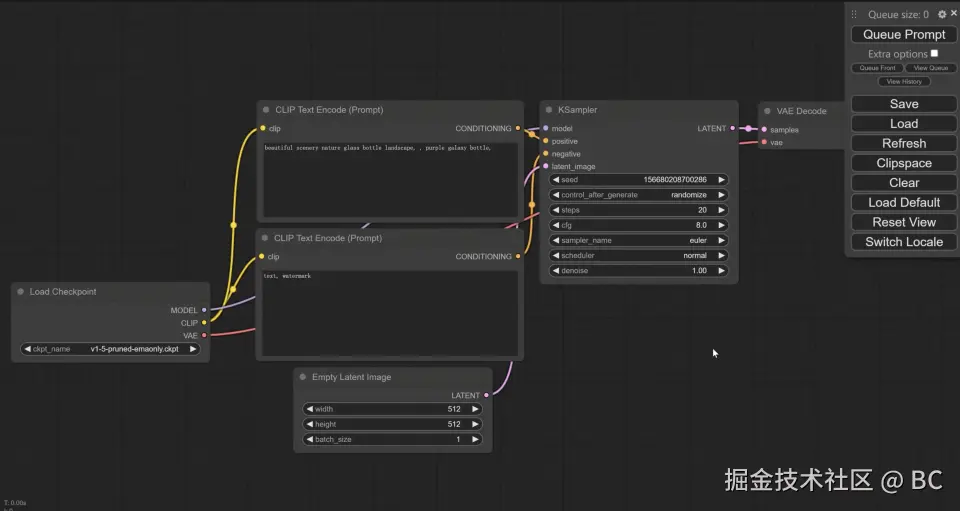Increase height with right arrow

coord(475,424)
